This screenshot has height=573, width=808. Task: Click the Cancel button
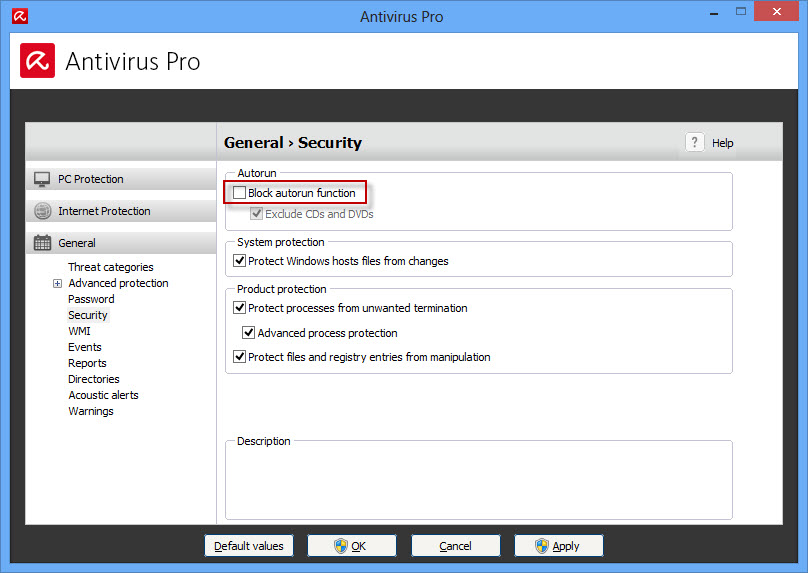[456, 546]
